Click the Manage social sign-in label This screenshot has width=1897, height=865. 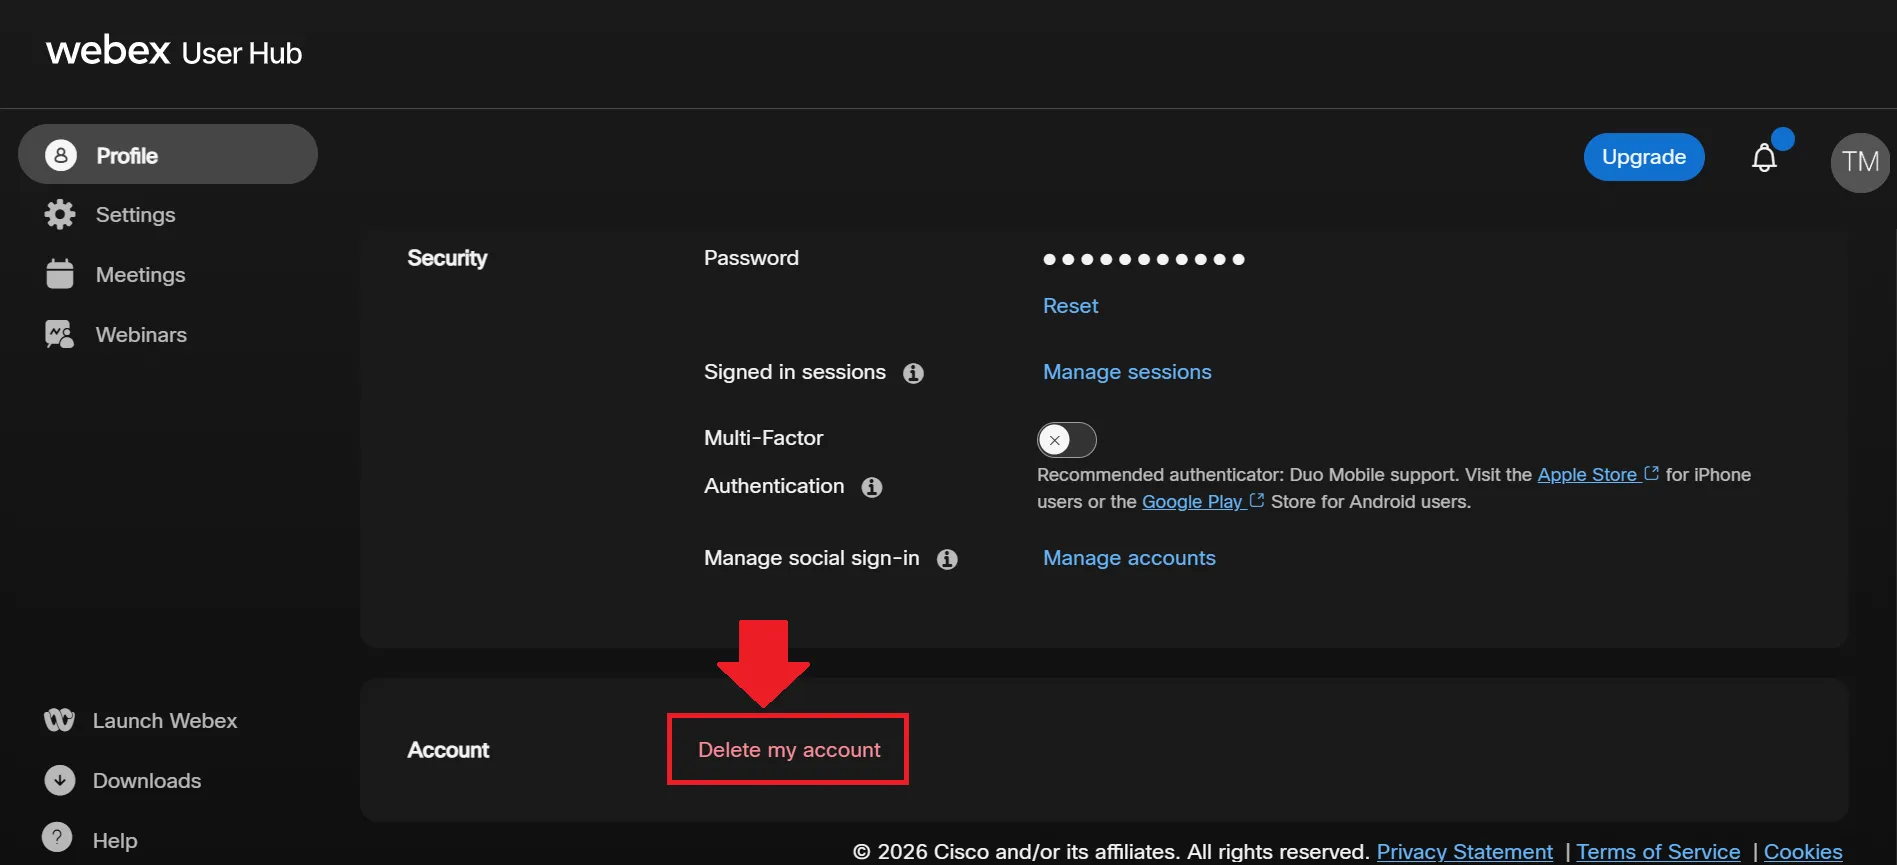[x=811, y=558]
